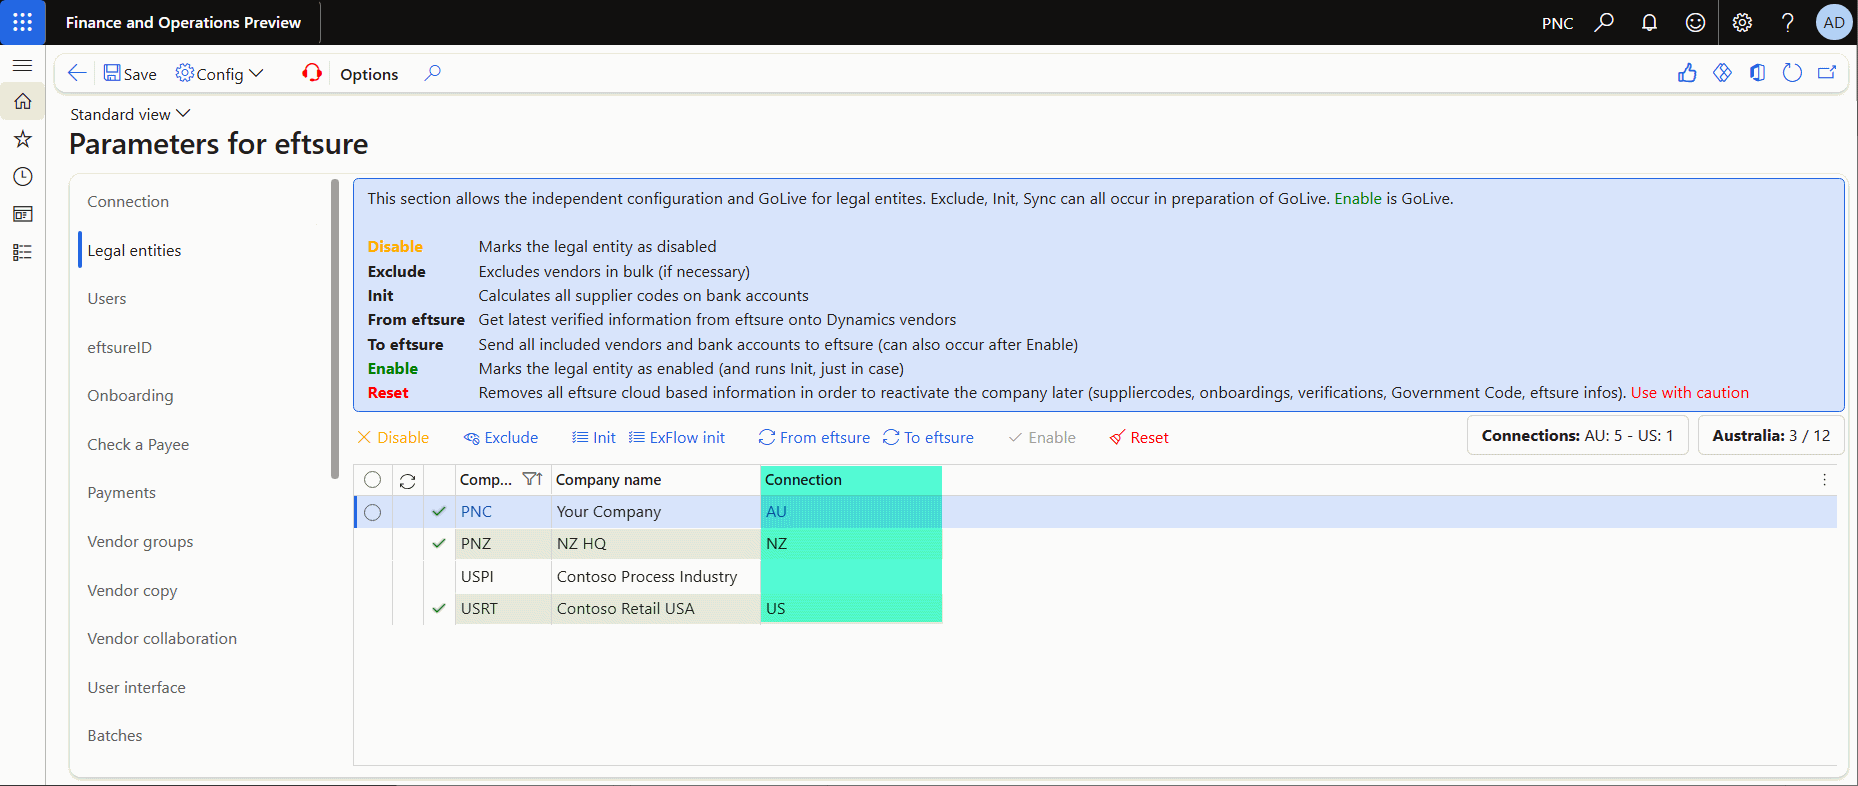The height and width of the screenshot is (786, 1858).
Task: Open the Batches tab
Action: pos(115,736)
